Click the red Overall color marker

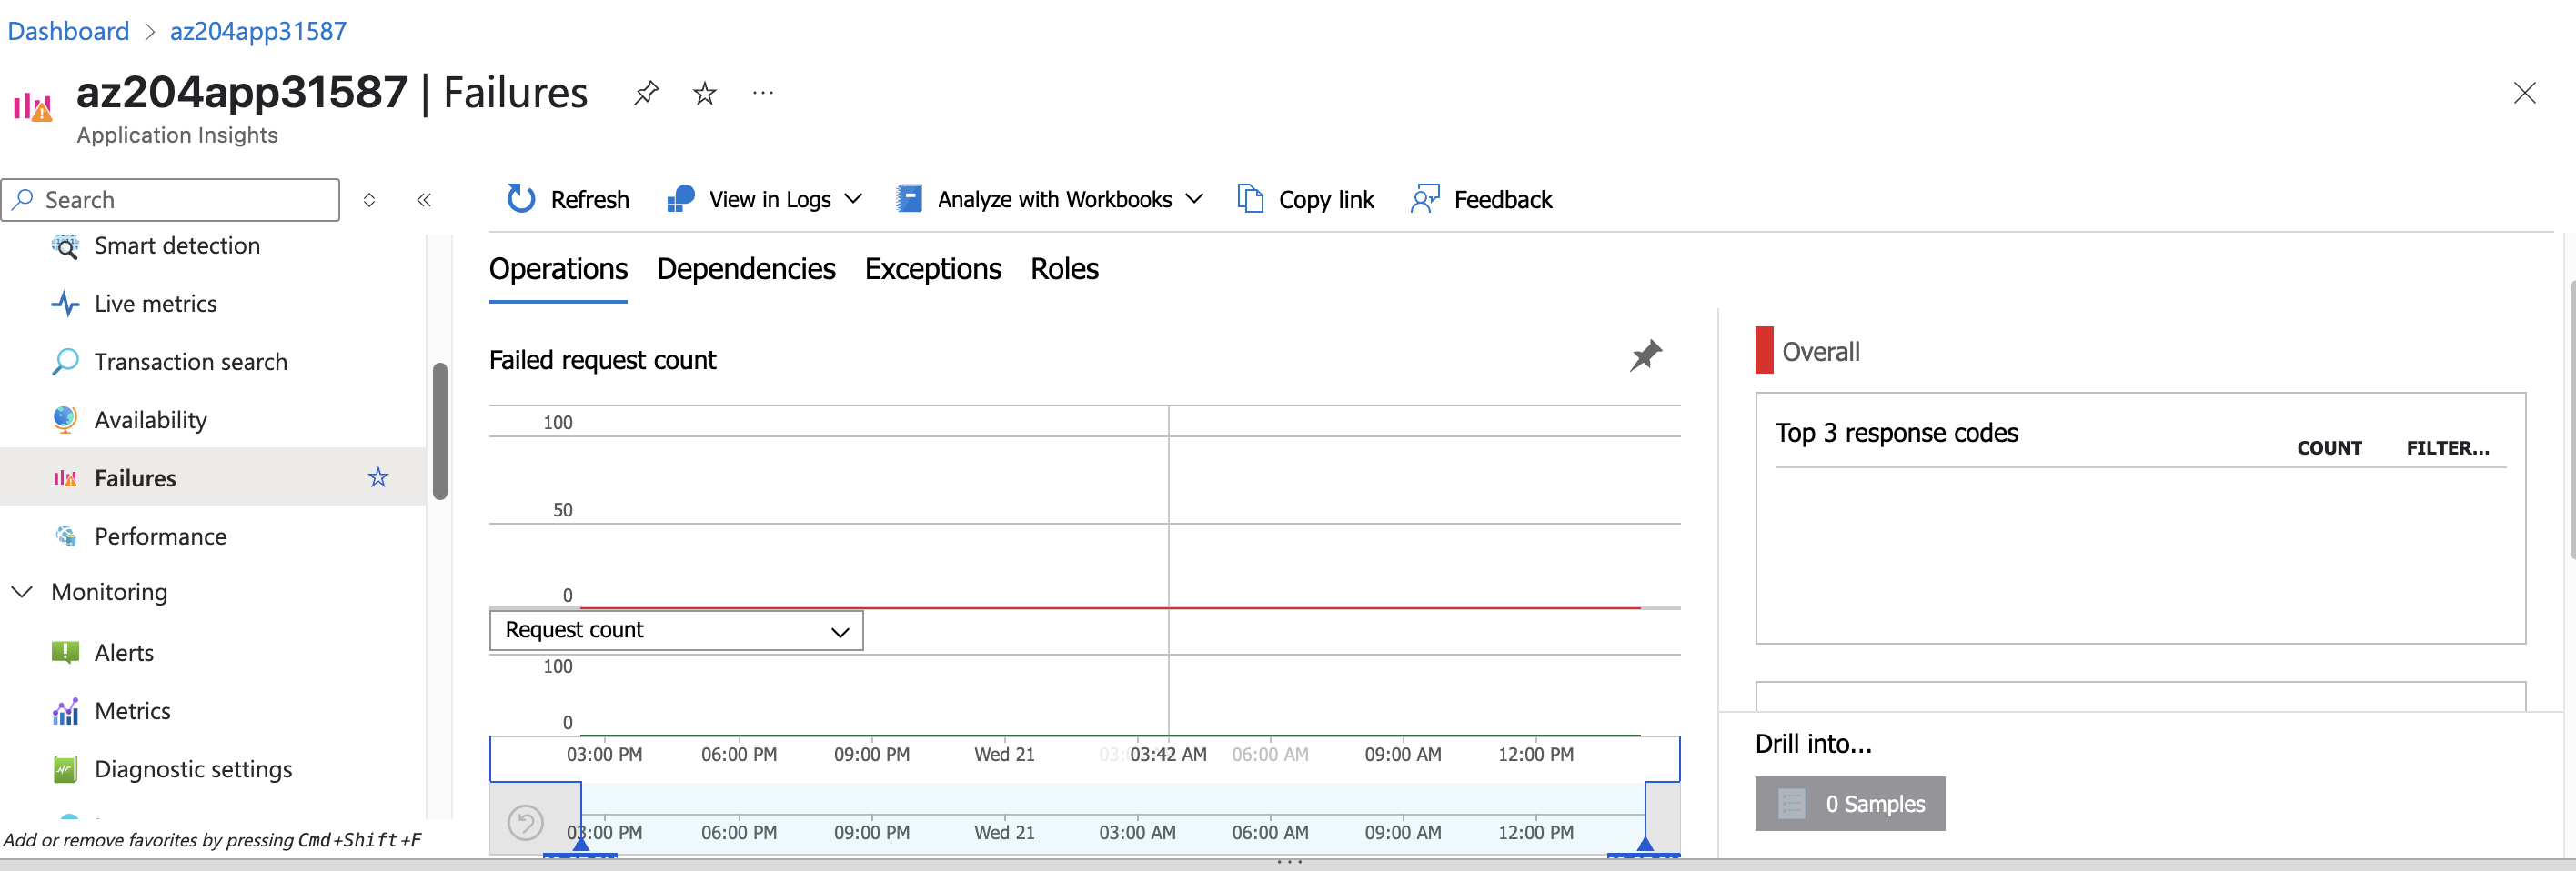click(1764, 351)
